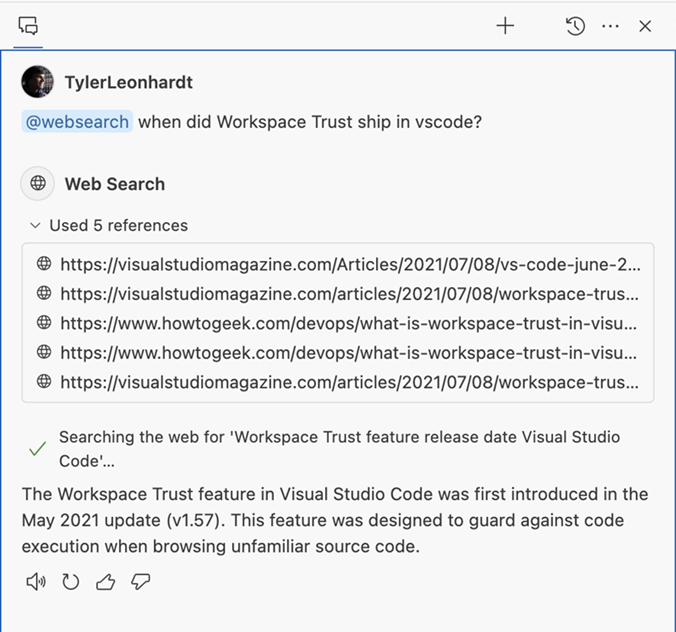Mark response helpful with thumbs up
Image resolution: width=676 pixels, height=632 pixels.
point(105,582)
